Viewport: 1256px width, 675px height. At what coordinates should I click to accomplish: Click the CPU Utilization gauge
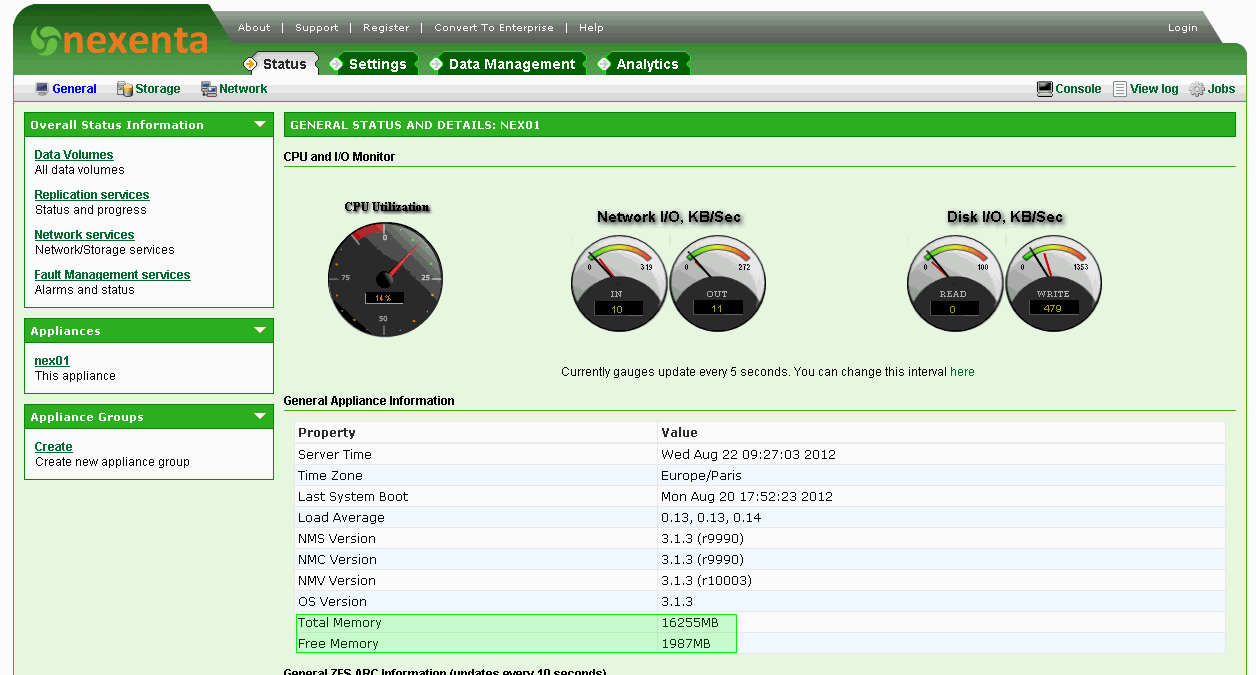385,279
